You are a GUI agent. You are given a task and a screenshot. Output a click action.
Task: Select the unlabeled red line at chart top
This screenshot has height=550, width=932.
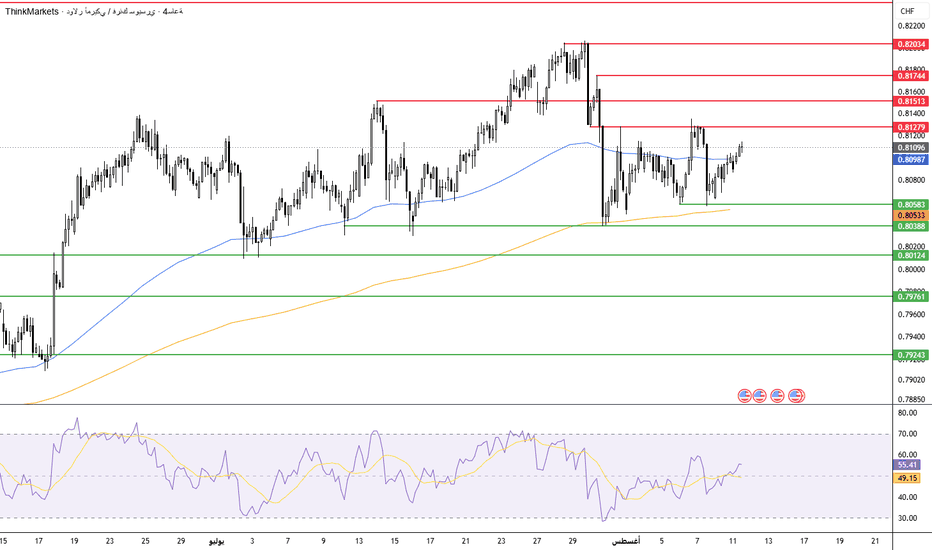[446, 2]
